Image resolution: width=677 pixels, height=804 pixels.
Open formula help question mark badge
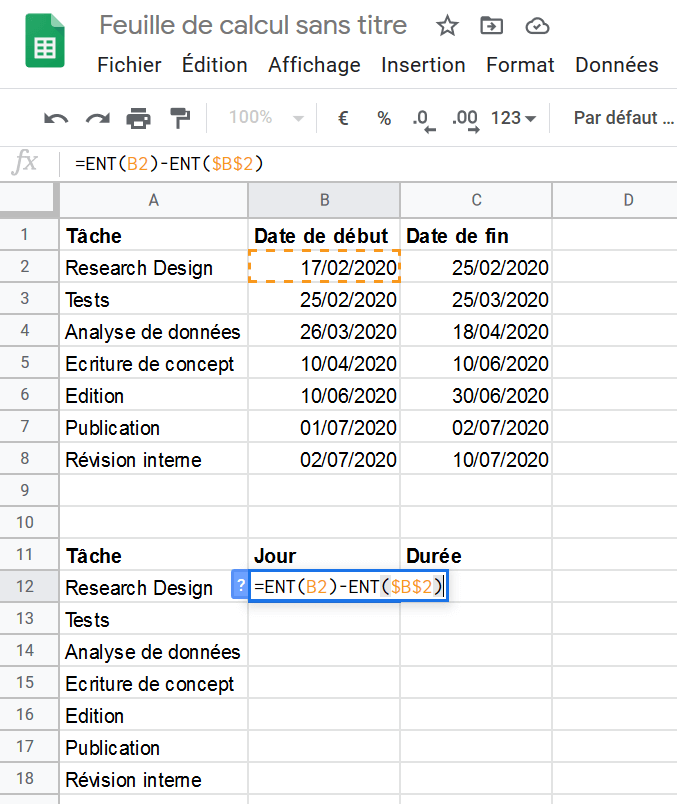(x=240, y=585)
